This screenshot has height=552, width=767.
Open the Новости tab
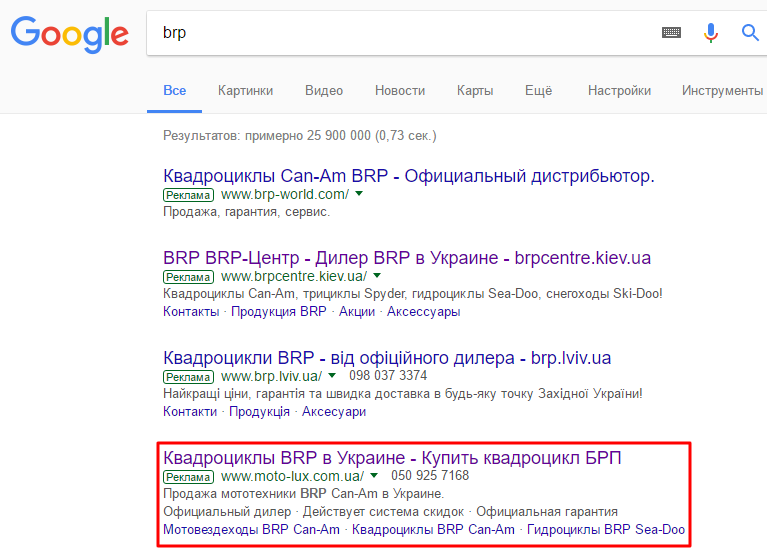pyautogui.click(x=400, y=91)
